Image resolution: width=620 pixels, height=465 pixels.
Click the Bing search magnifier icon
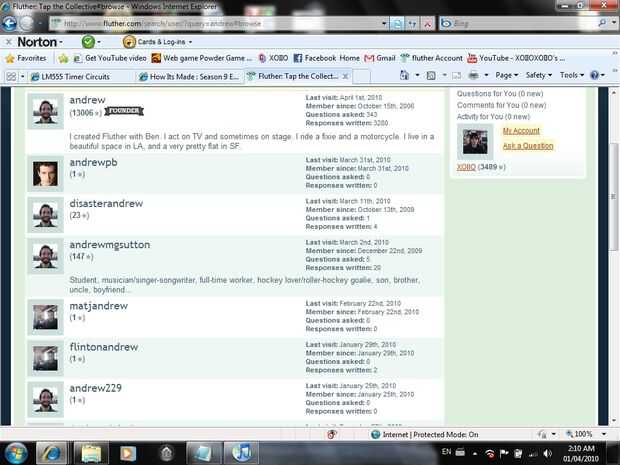[x=602, y=23]
